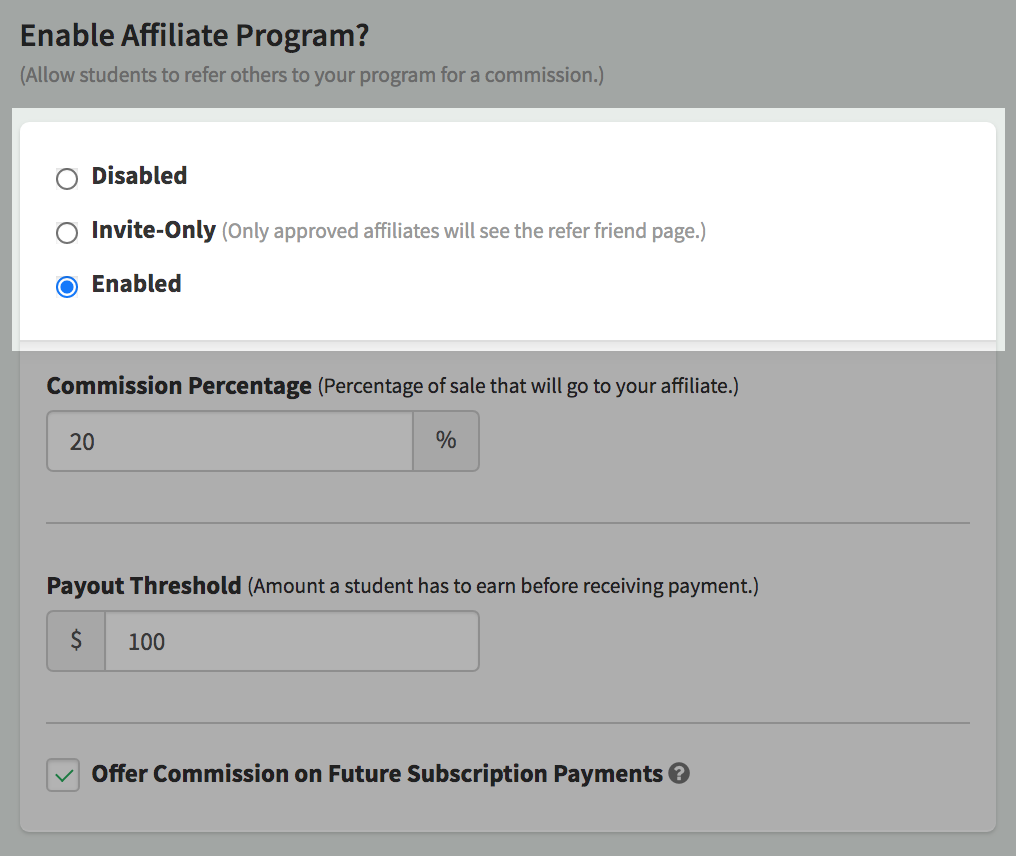The width and height of the screenshot is (1016, 856).
Task: Click the Enabled label text
Action: click(x=137, y=284)
